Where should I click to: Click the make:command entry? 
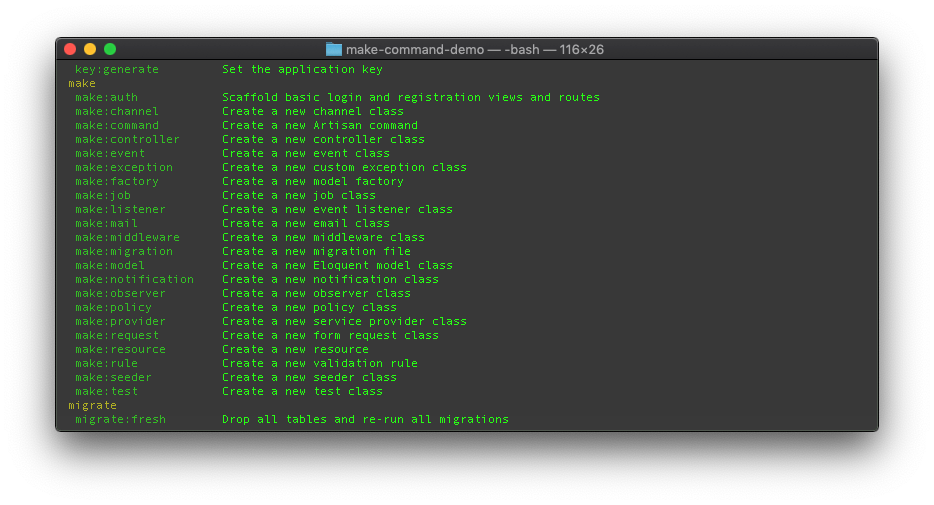pyautogui.click(x=117, y=125)
